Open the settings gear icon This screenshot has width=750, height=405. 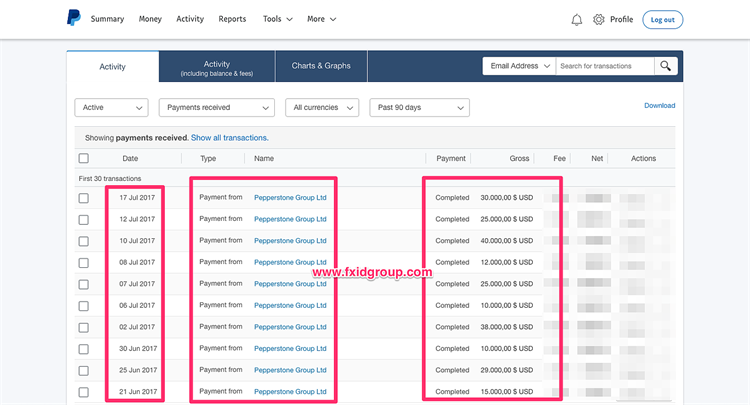pos(598,19)
